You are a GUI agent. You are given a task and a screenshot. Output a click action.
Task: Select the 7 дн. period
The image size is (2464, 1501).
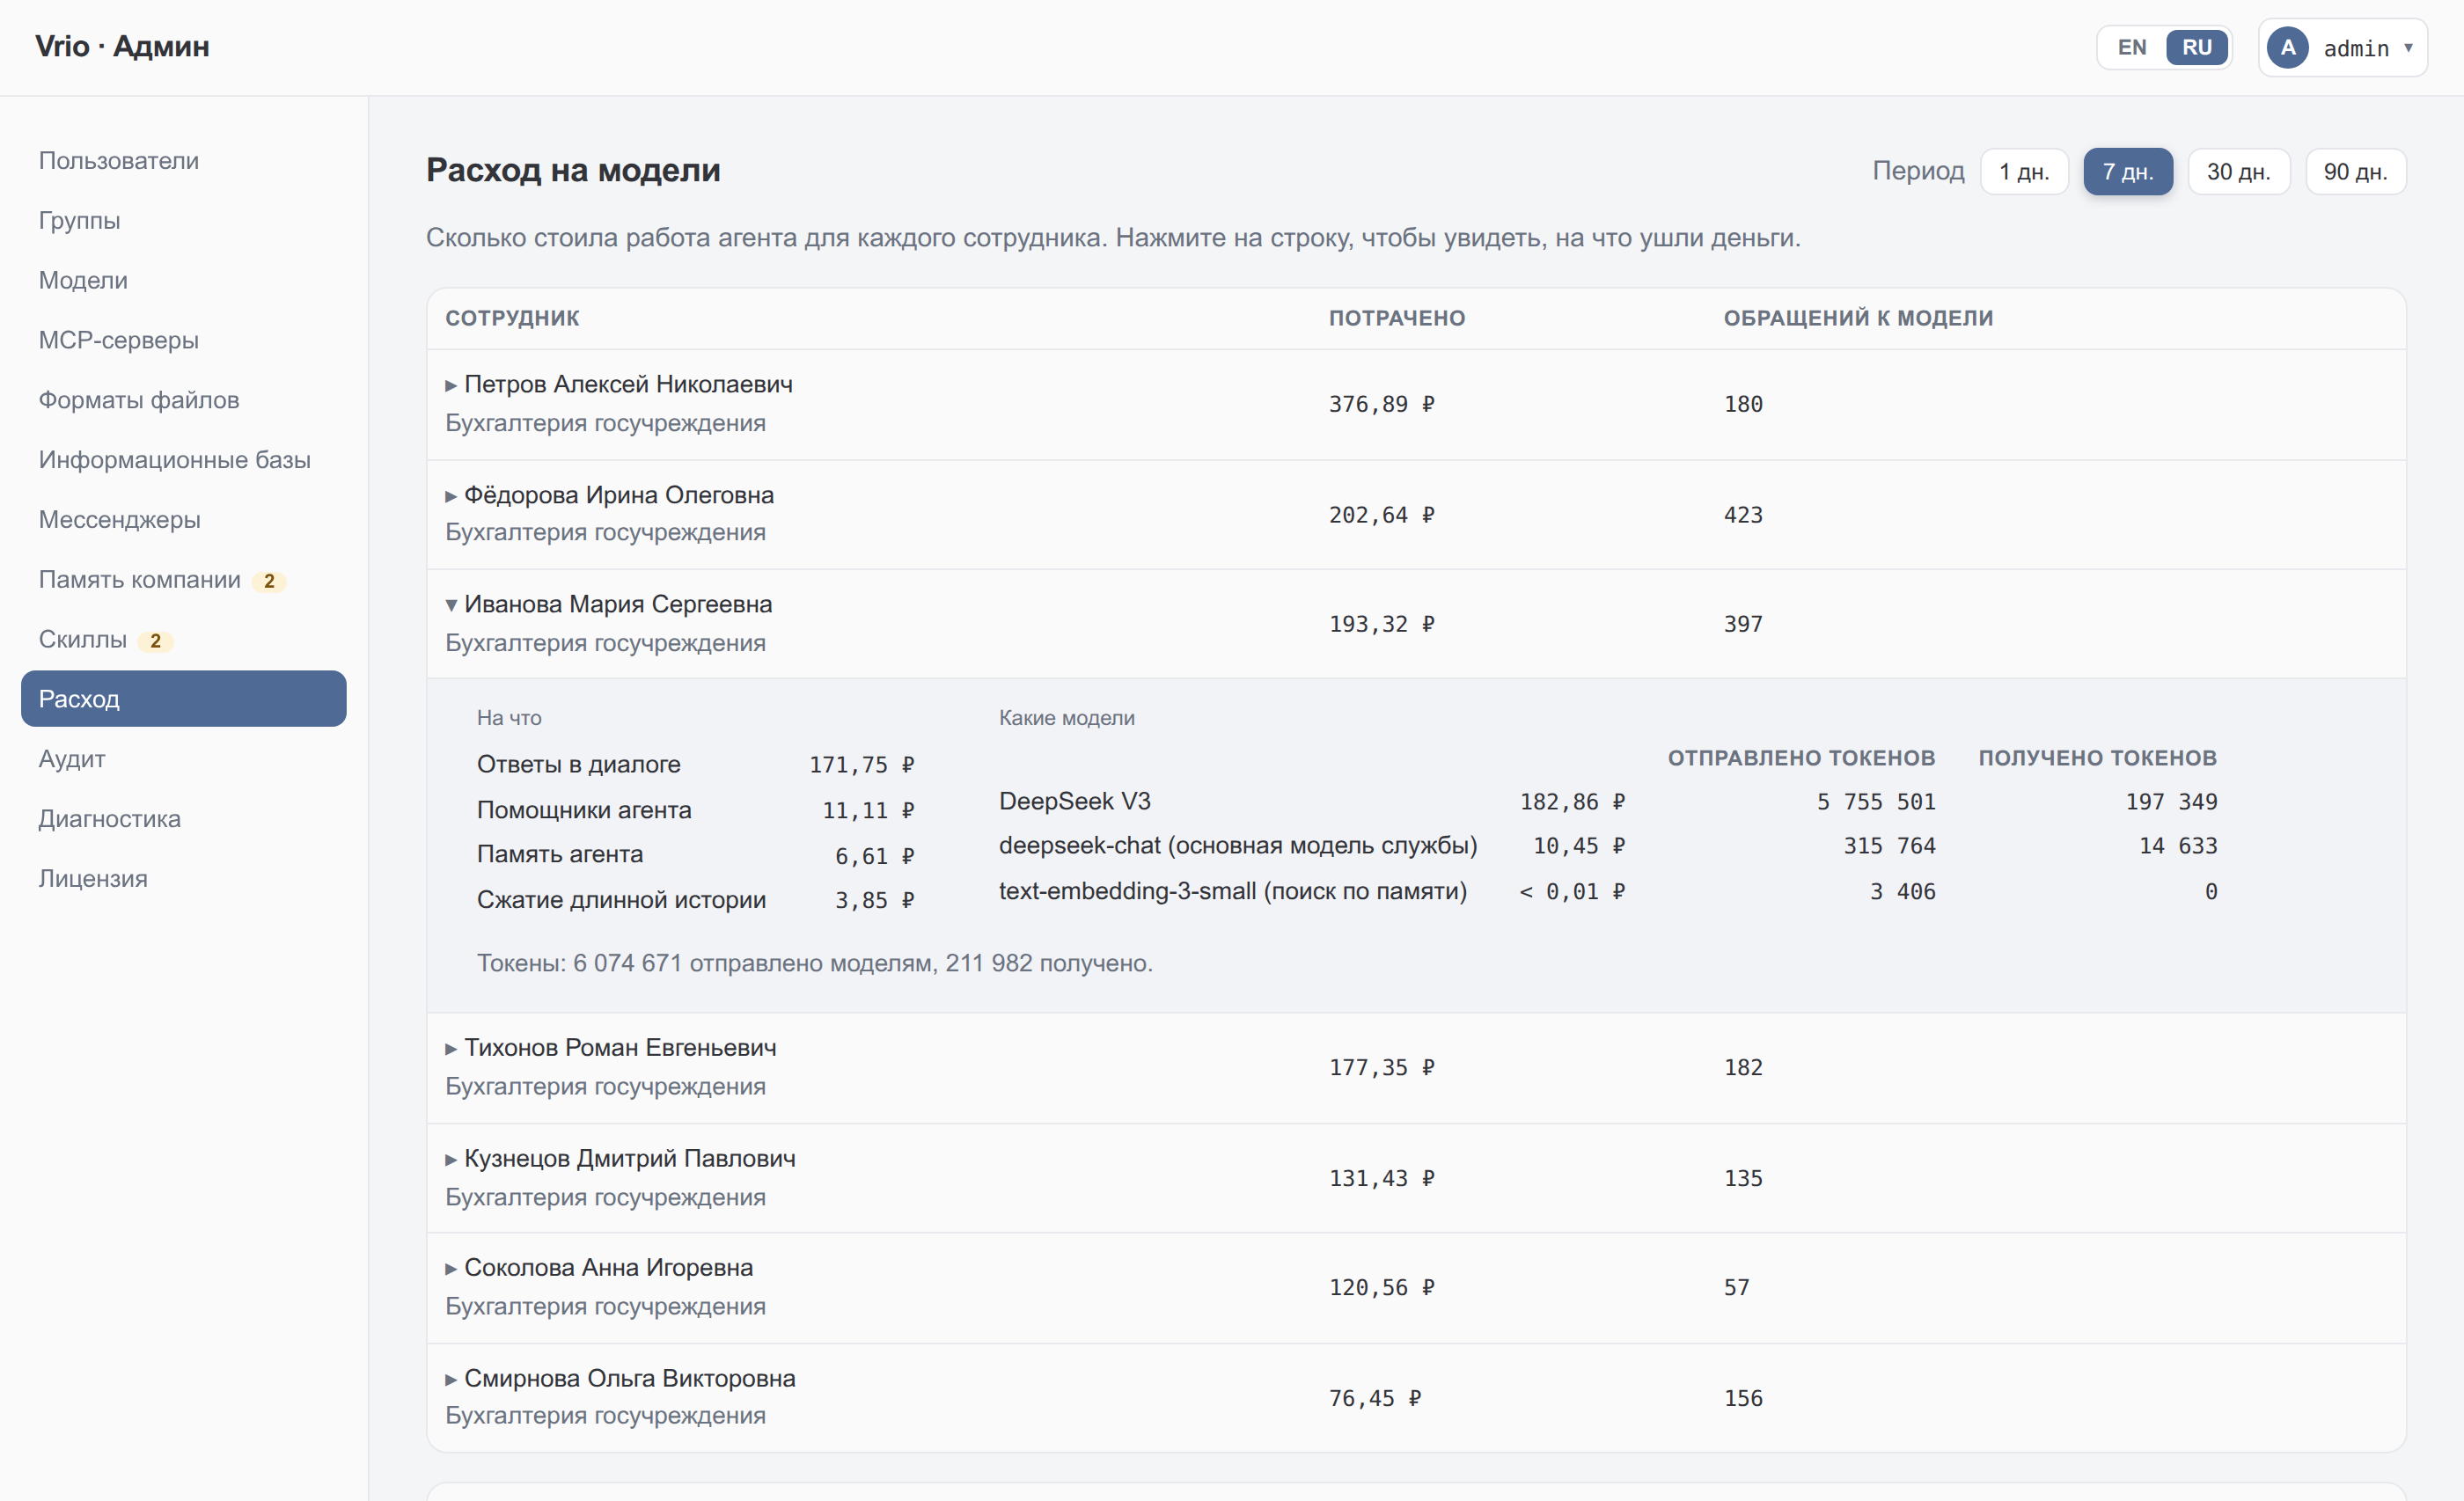2127,171
